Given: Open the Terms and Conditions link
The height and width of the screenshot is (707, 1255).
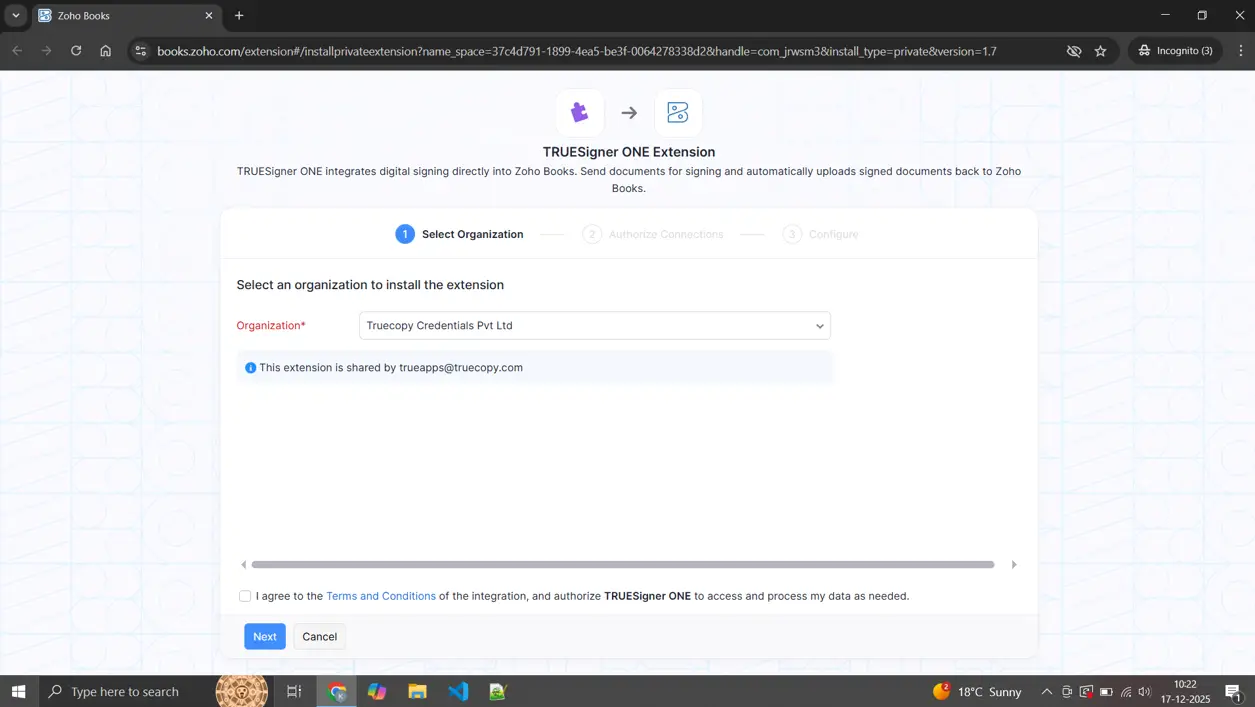Looking at the screenshot, I should (x=381, y=596).
